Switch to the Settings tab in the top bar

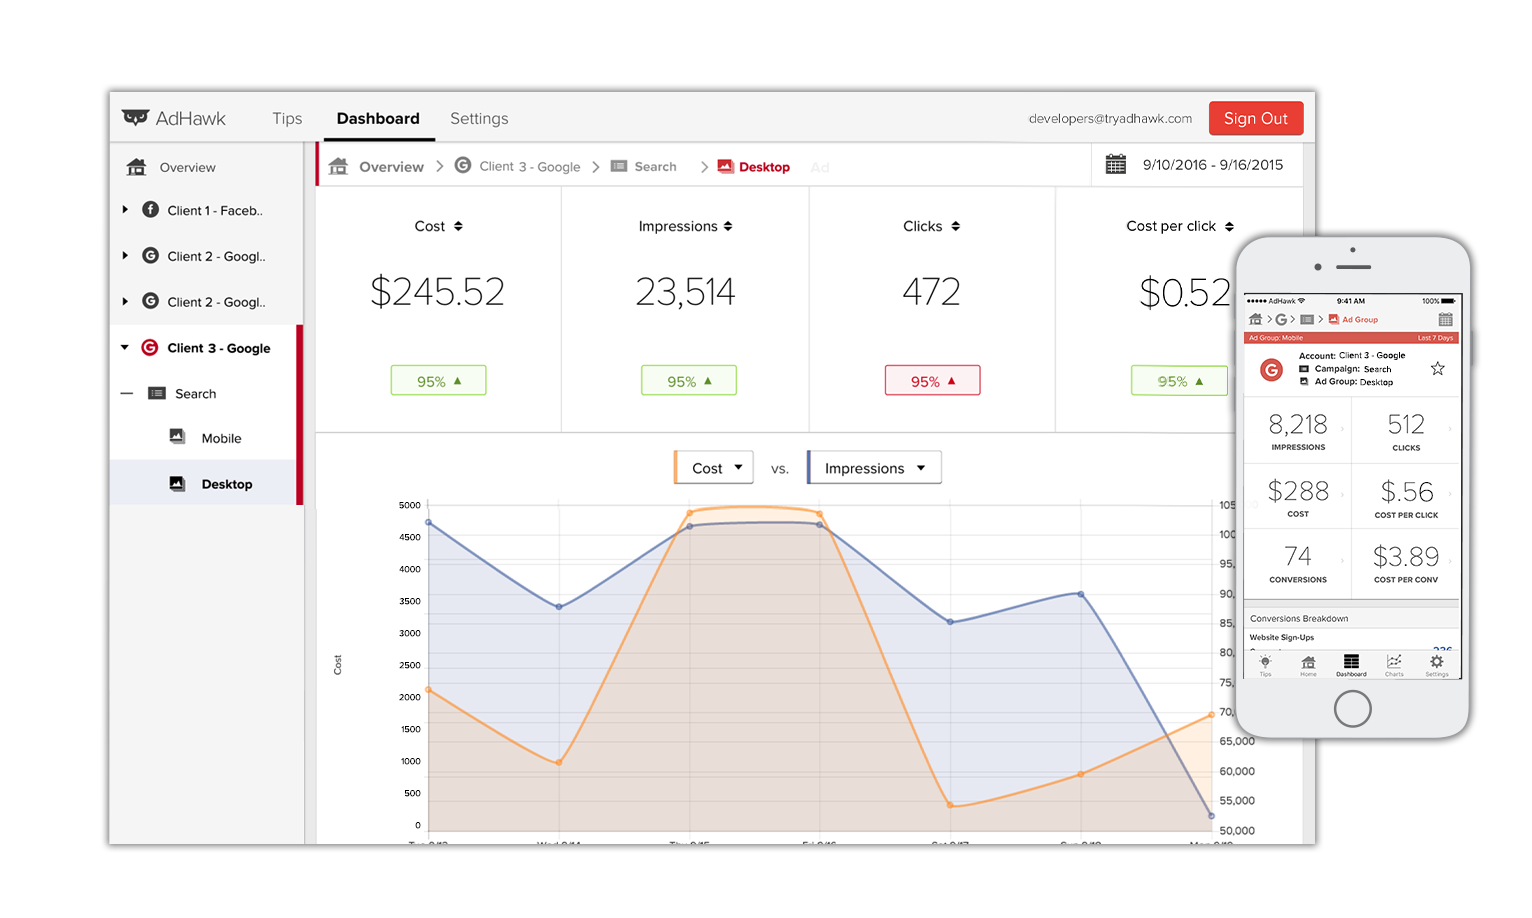pyautogui.click(x=479, y=118)
